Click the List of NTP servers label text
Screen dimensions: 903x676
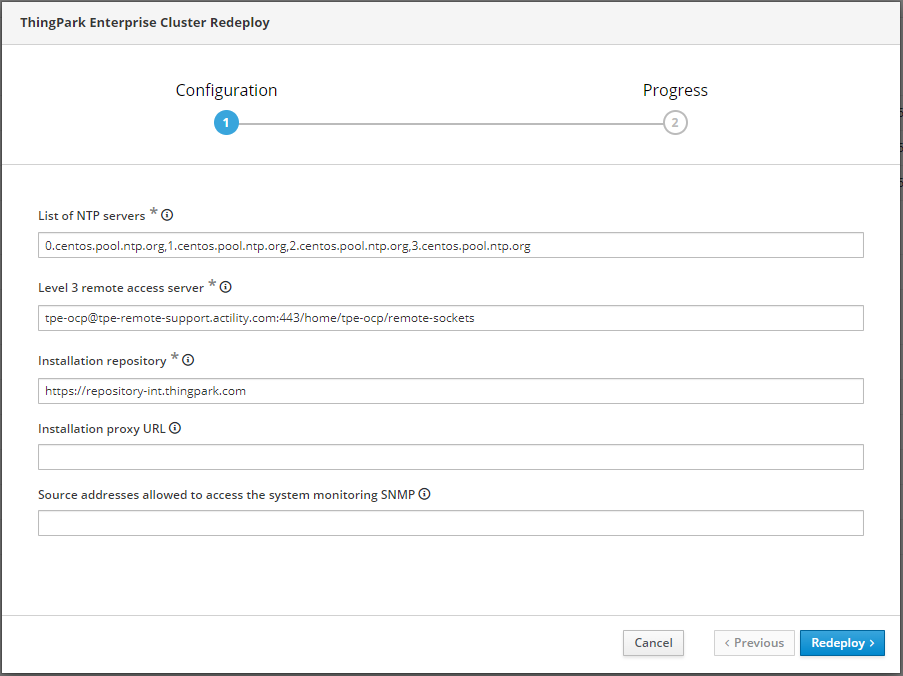[91, 216]
